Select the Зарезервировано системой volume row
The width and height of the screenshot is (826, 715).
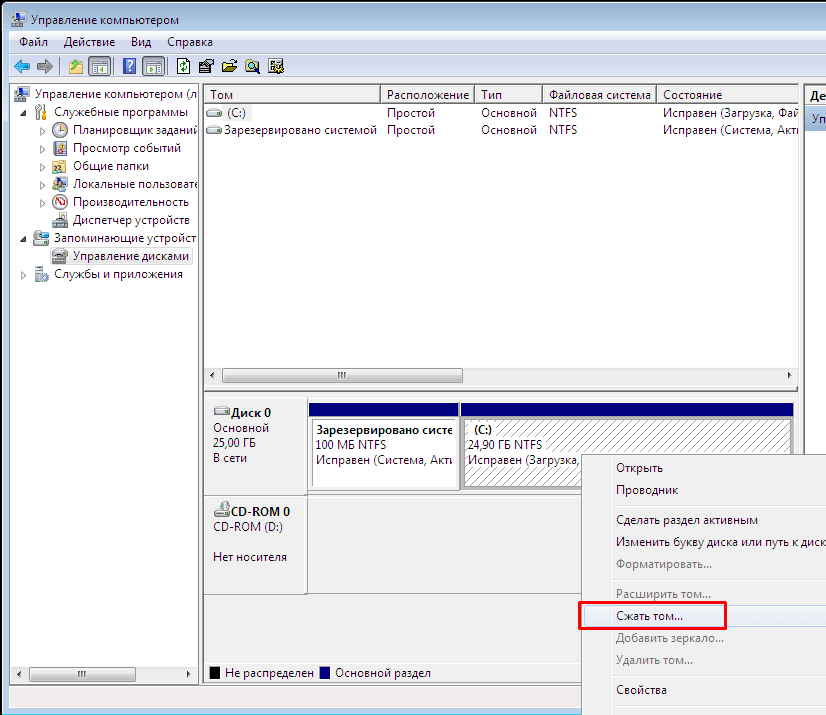(300, 130)
